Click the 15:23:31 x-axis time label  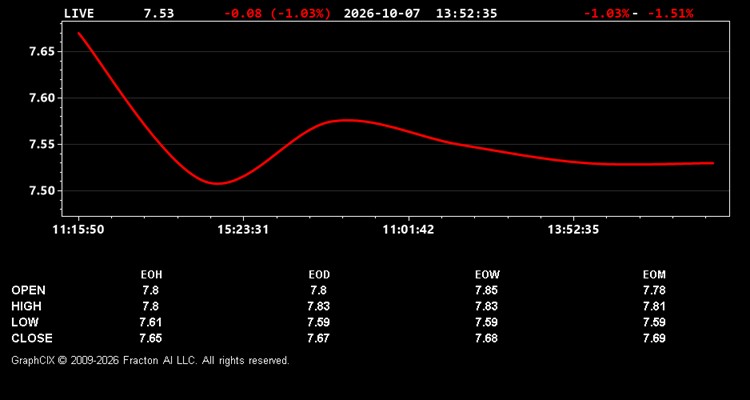243,230
